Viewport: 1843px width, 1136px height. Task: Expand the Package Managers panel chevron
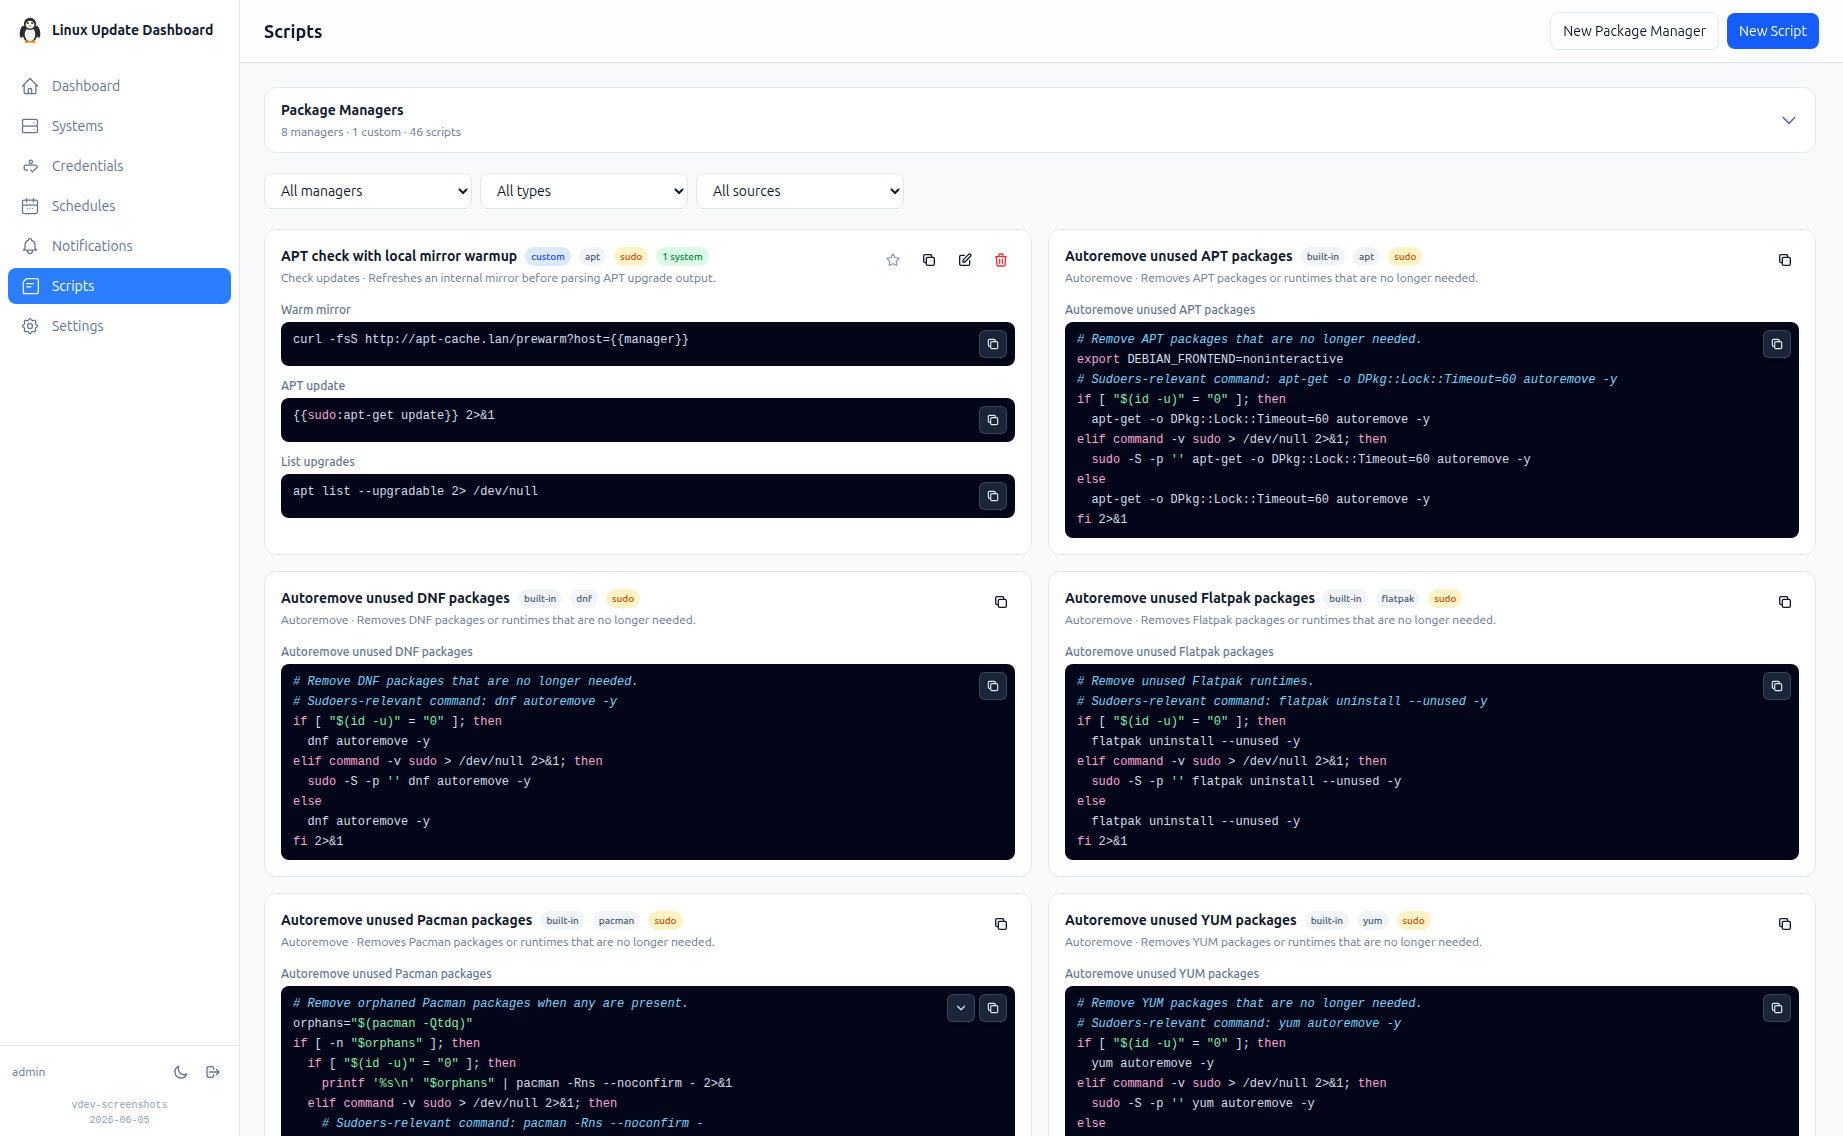[x=1789, y=120]
